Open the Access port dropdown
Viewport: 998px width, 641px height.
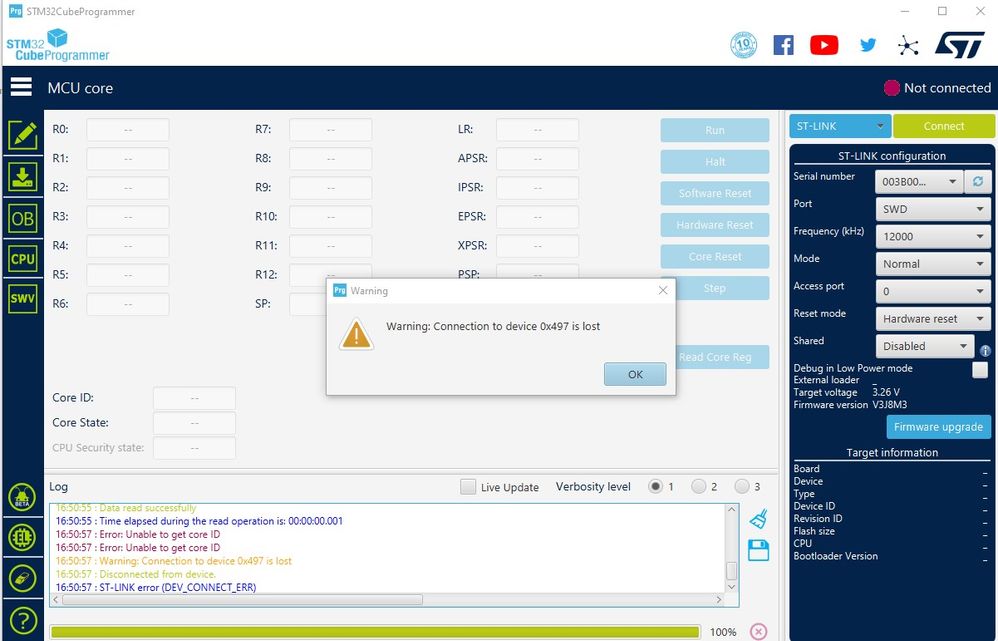(933, 291)
